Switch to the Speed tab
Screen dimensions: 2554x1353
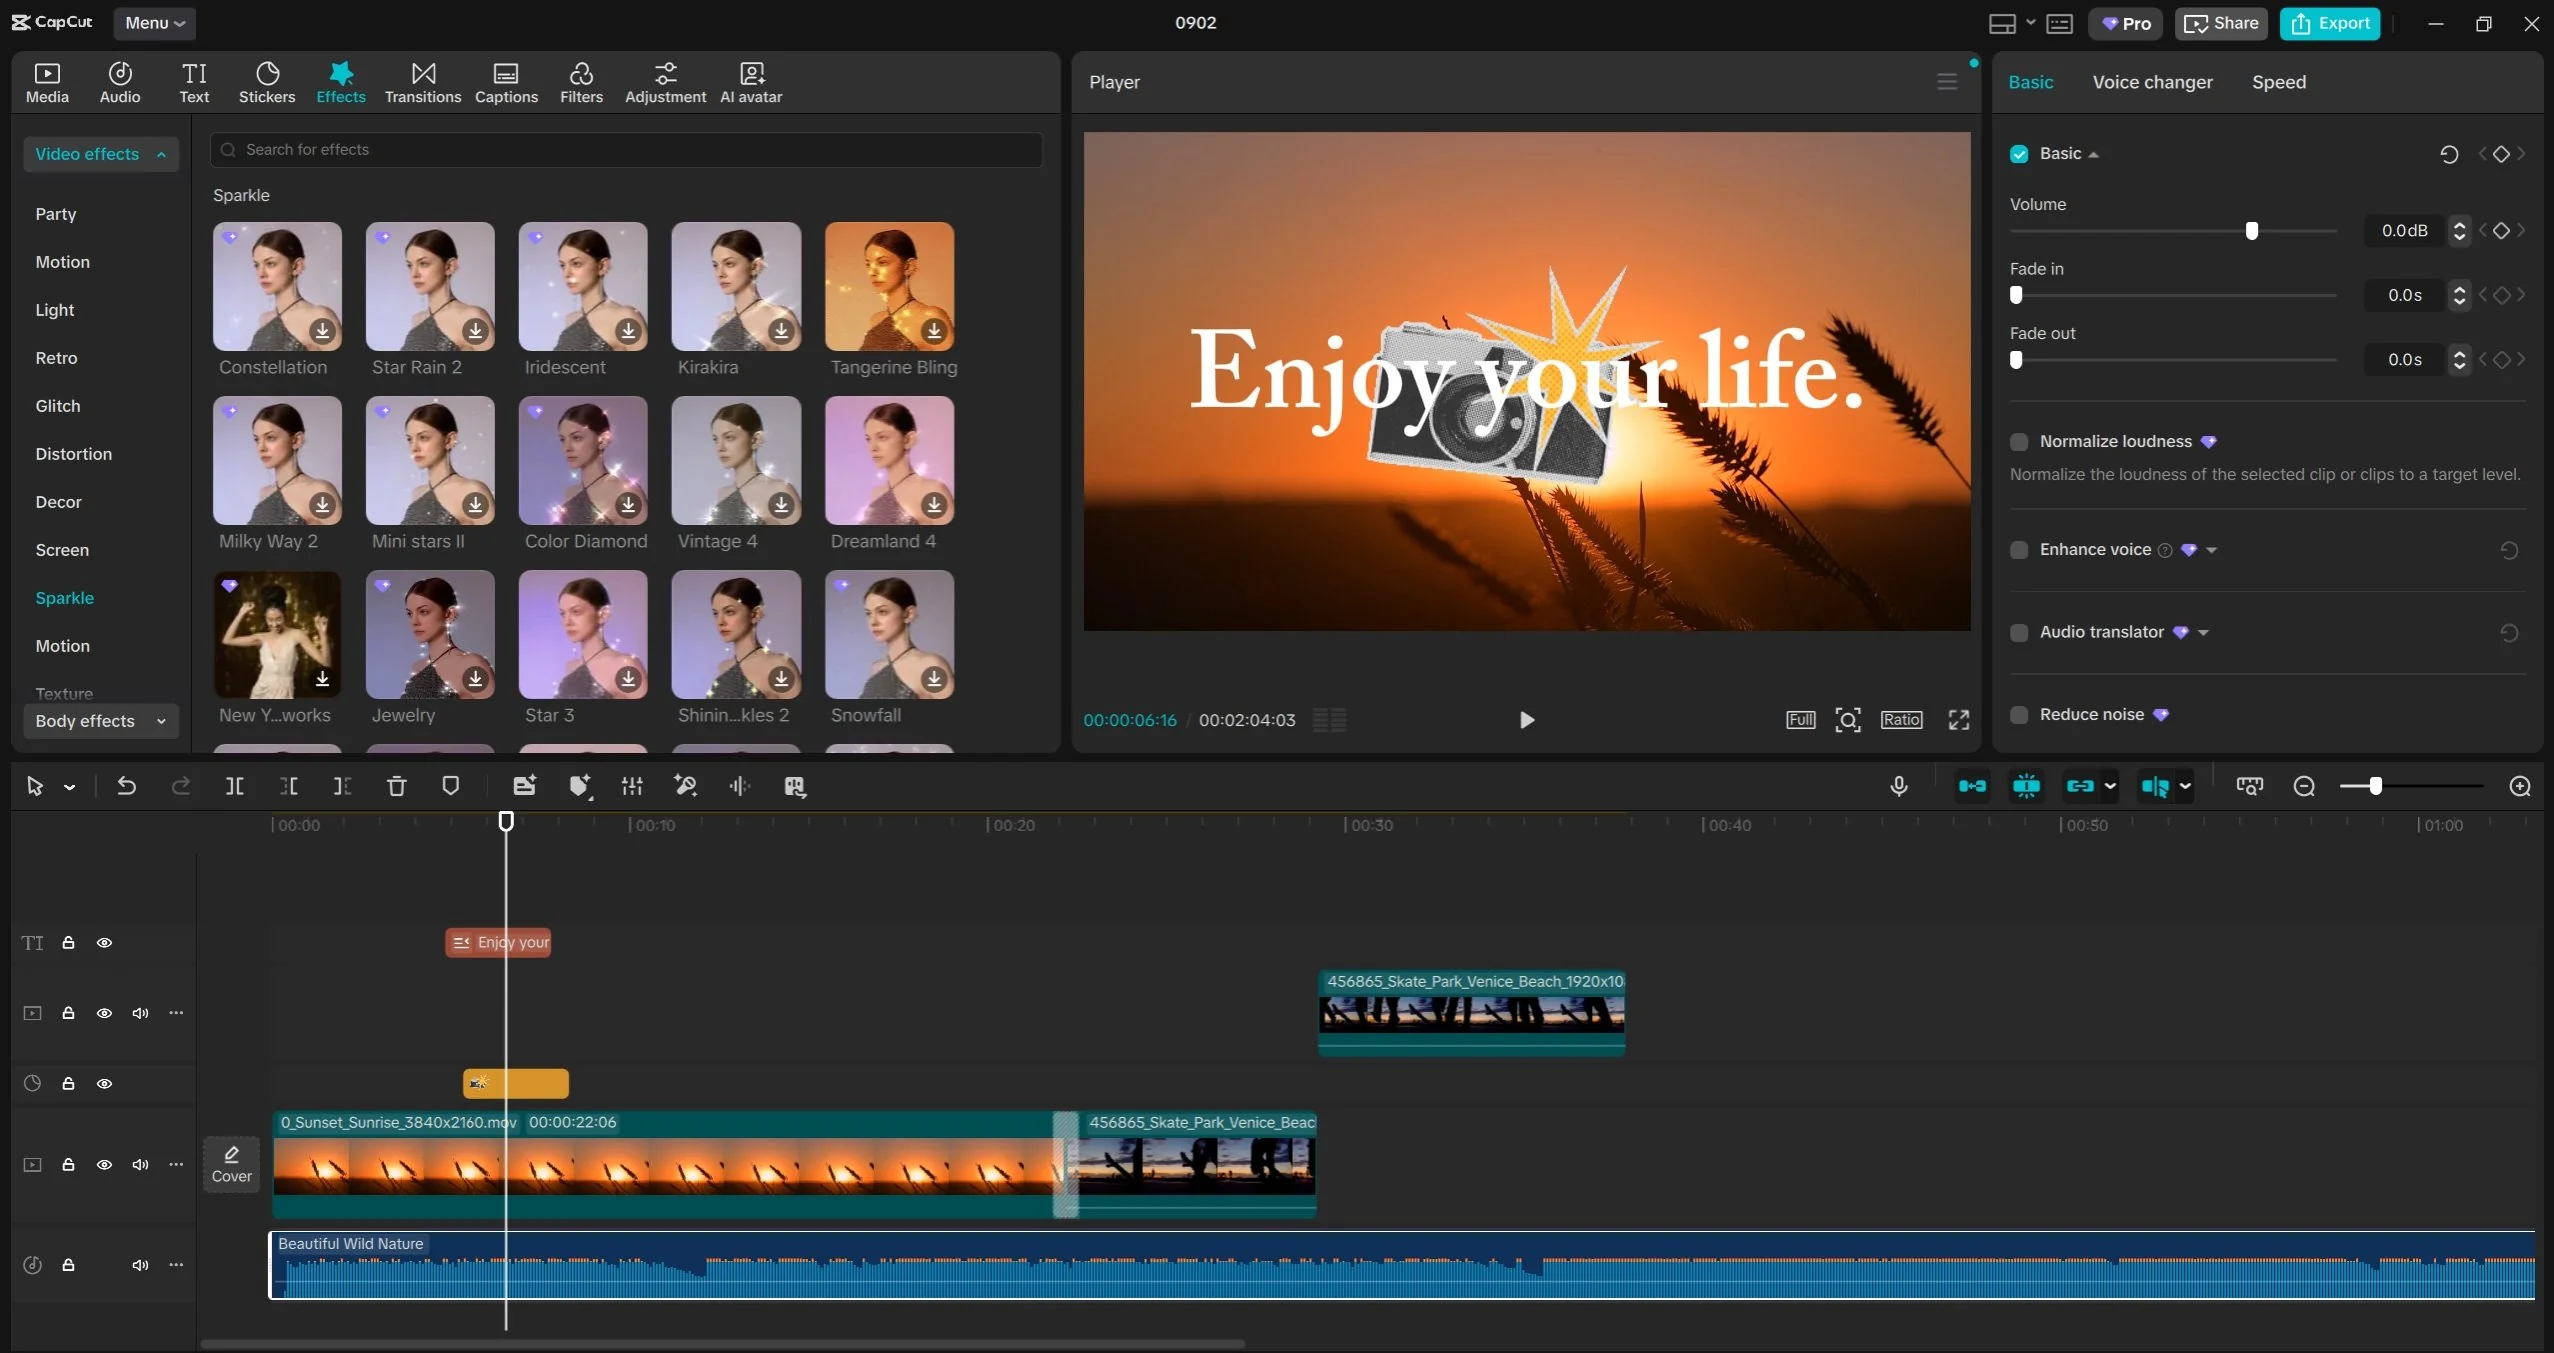click(2278, 82)
